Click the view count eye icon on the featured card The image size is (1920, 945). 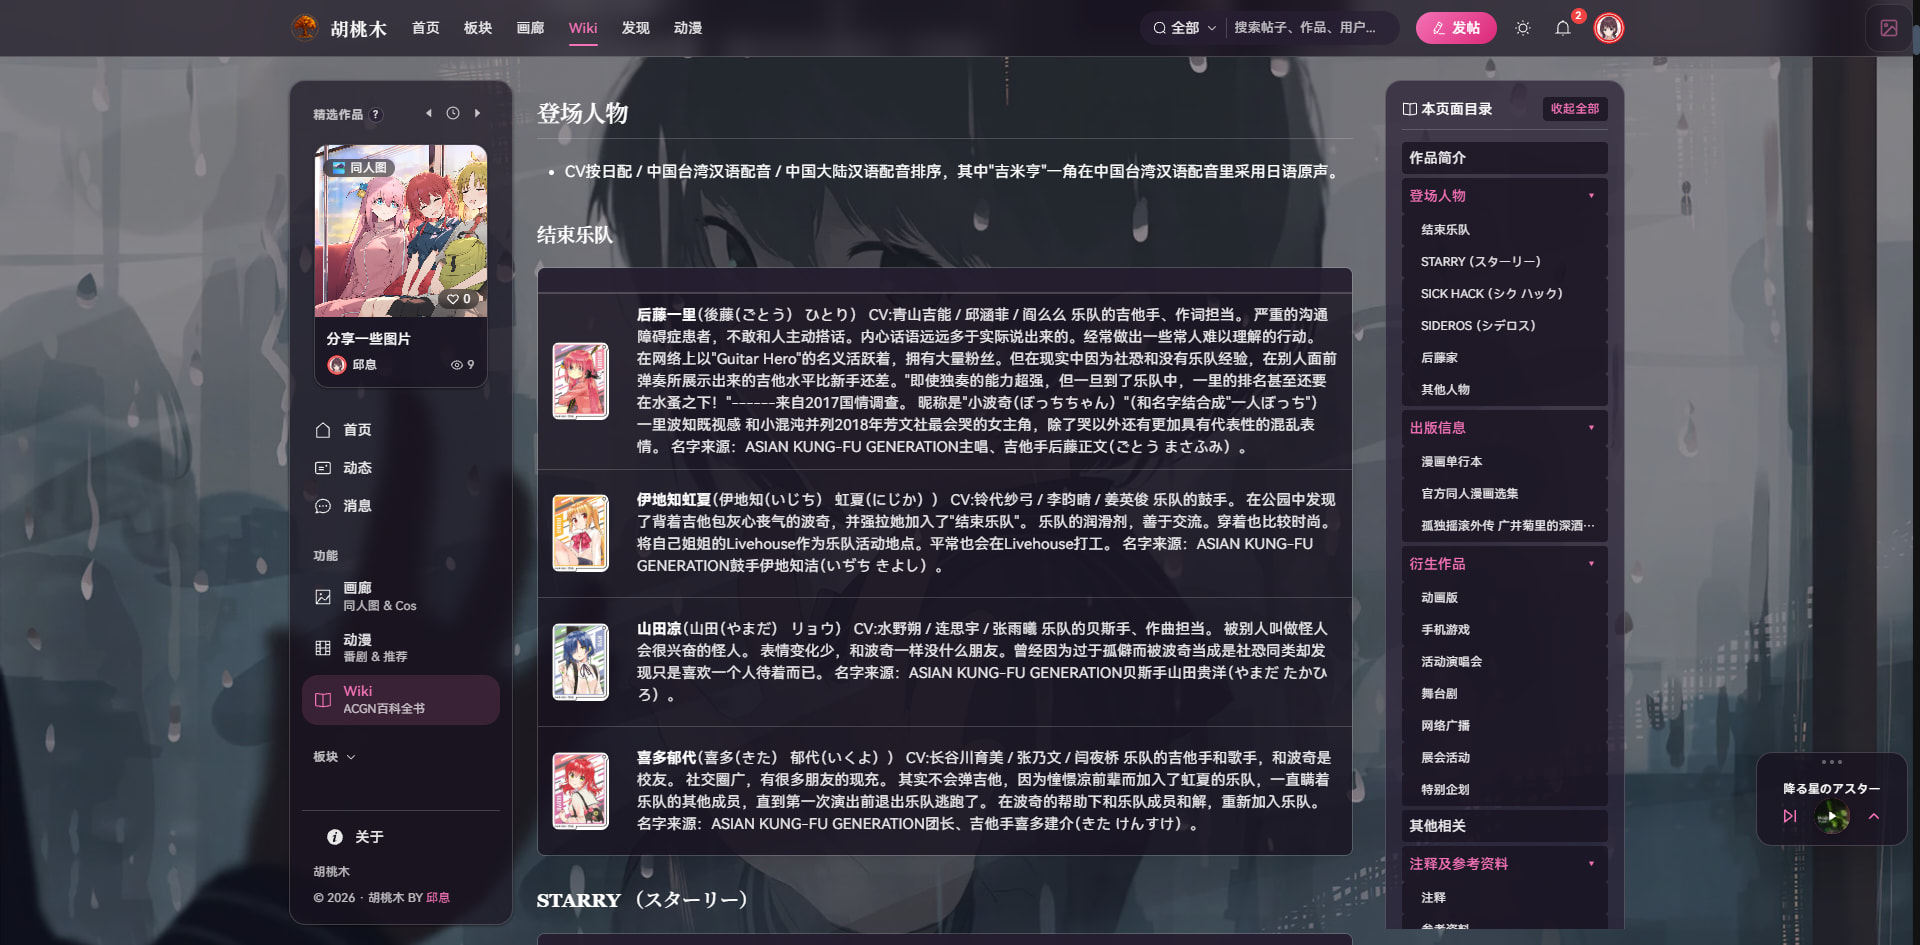[457, 365]
